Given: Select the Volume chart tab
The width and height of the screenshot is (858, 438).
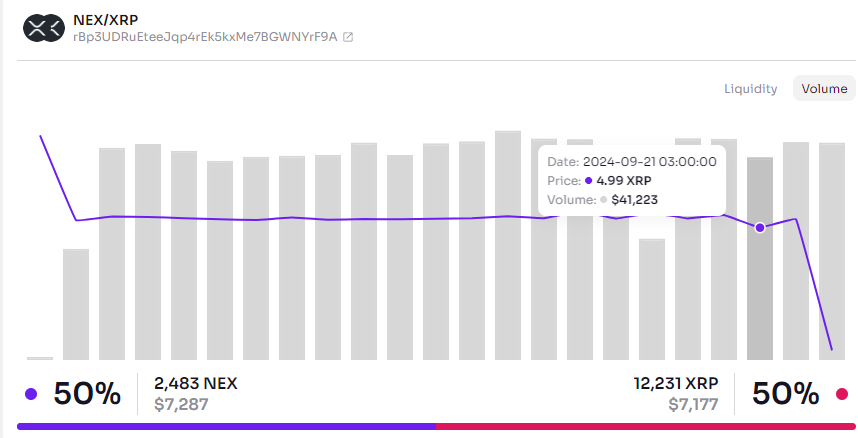Looking at the screenshot, I should click(824, 89).
